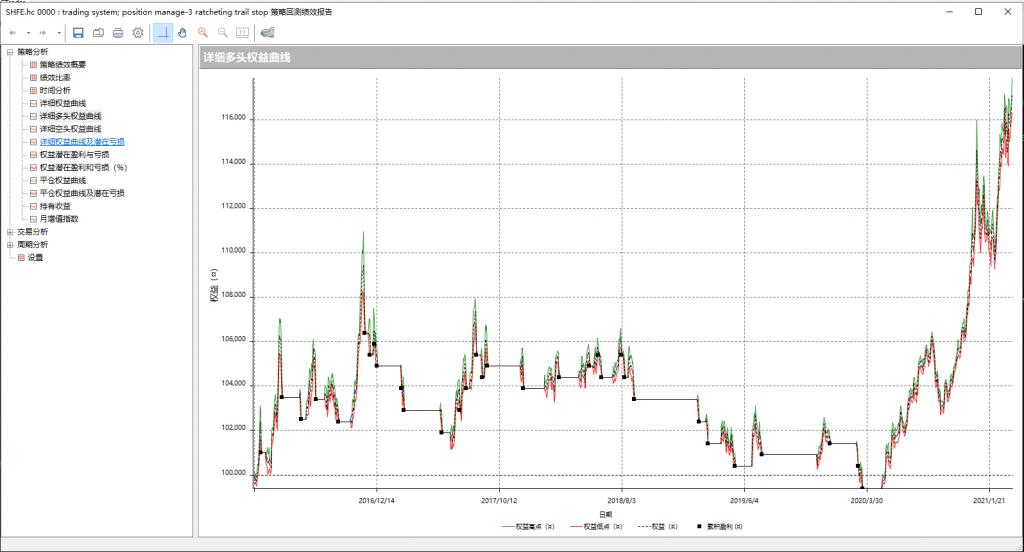Select 平仓权益曲线 in the tree
The height and width of the screenshot is (552, 1024).
tap(63, 180)
